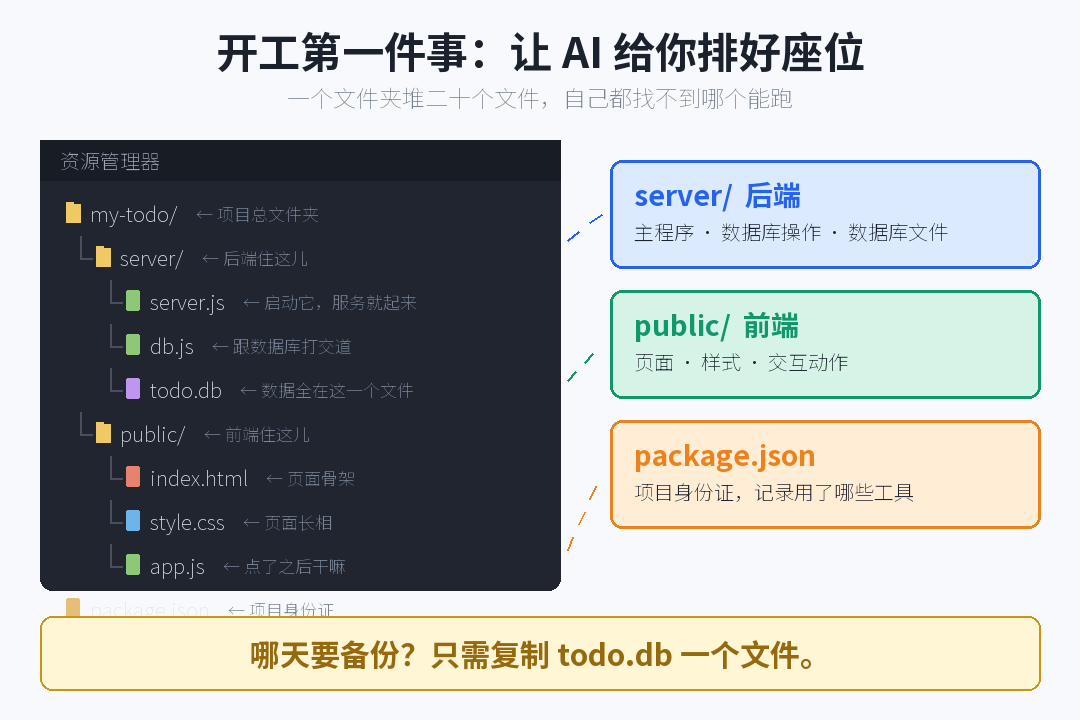
Task: Click the text 页面 · 样式 · 交互动作
Action: coord(741,363)
